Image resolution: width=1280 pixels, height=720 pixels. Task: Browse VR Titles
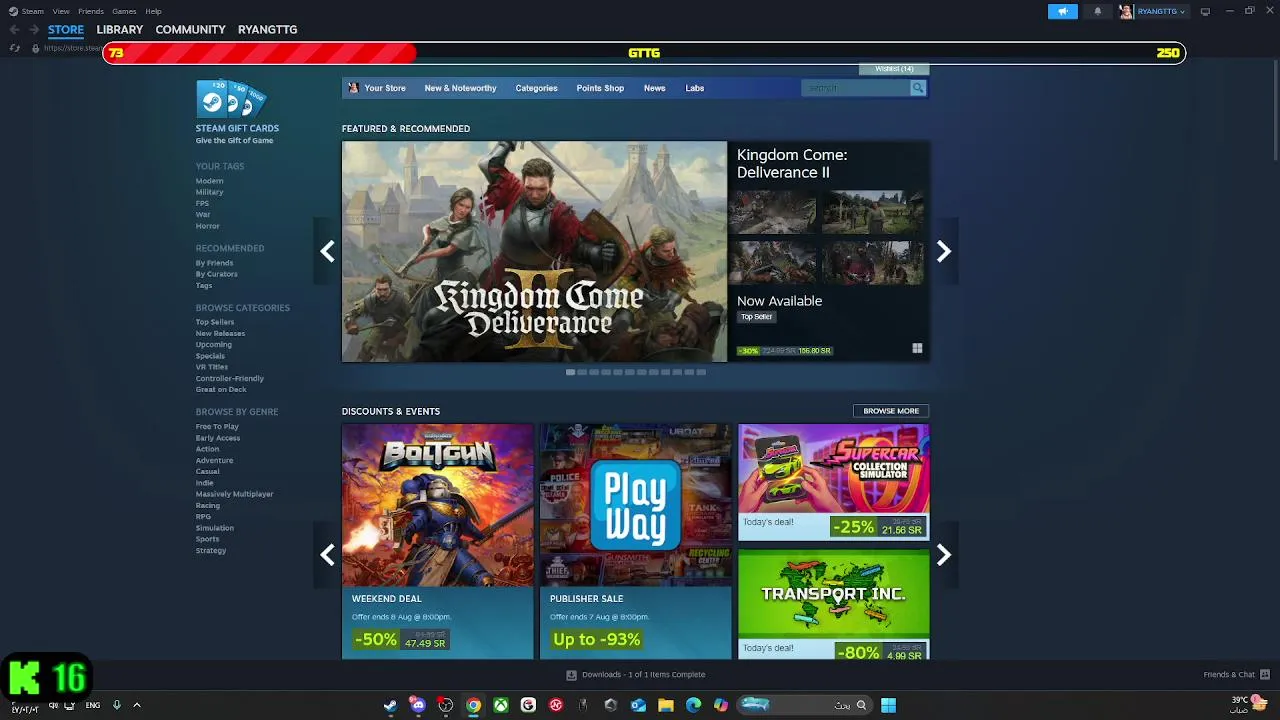[211, 367]
